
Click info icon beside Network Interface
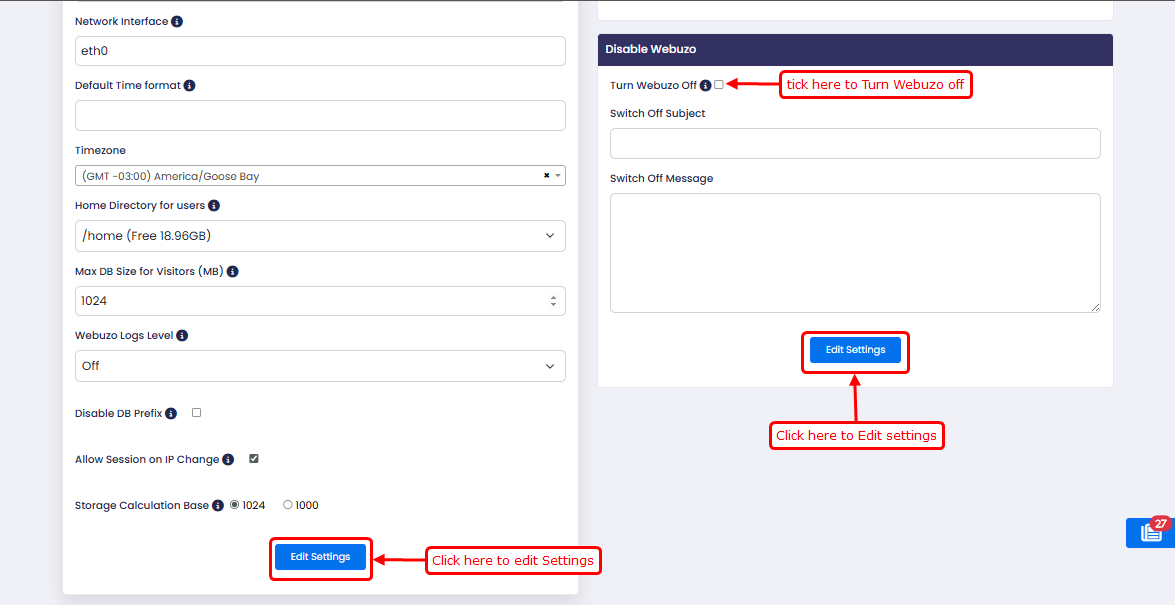tap(177, 21)
